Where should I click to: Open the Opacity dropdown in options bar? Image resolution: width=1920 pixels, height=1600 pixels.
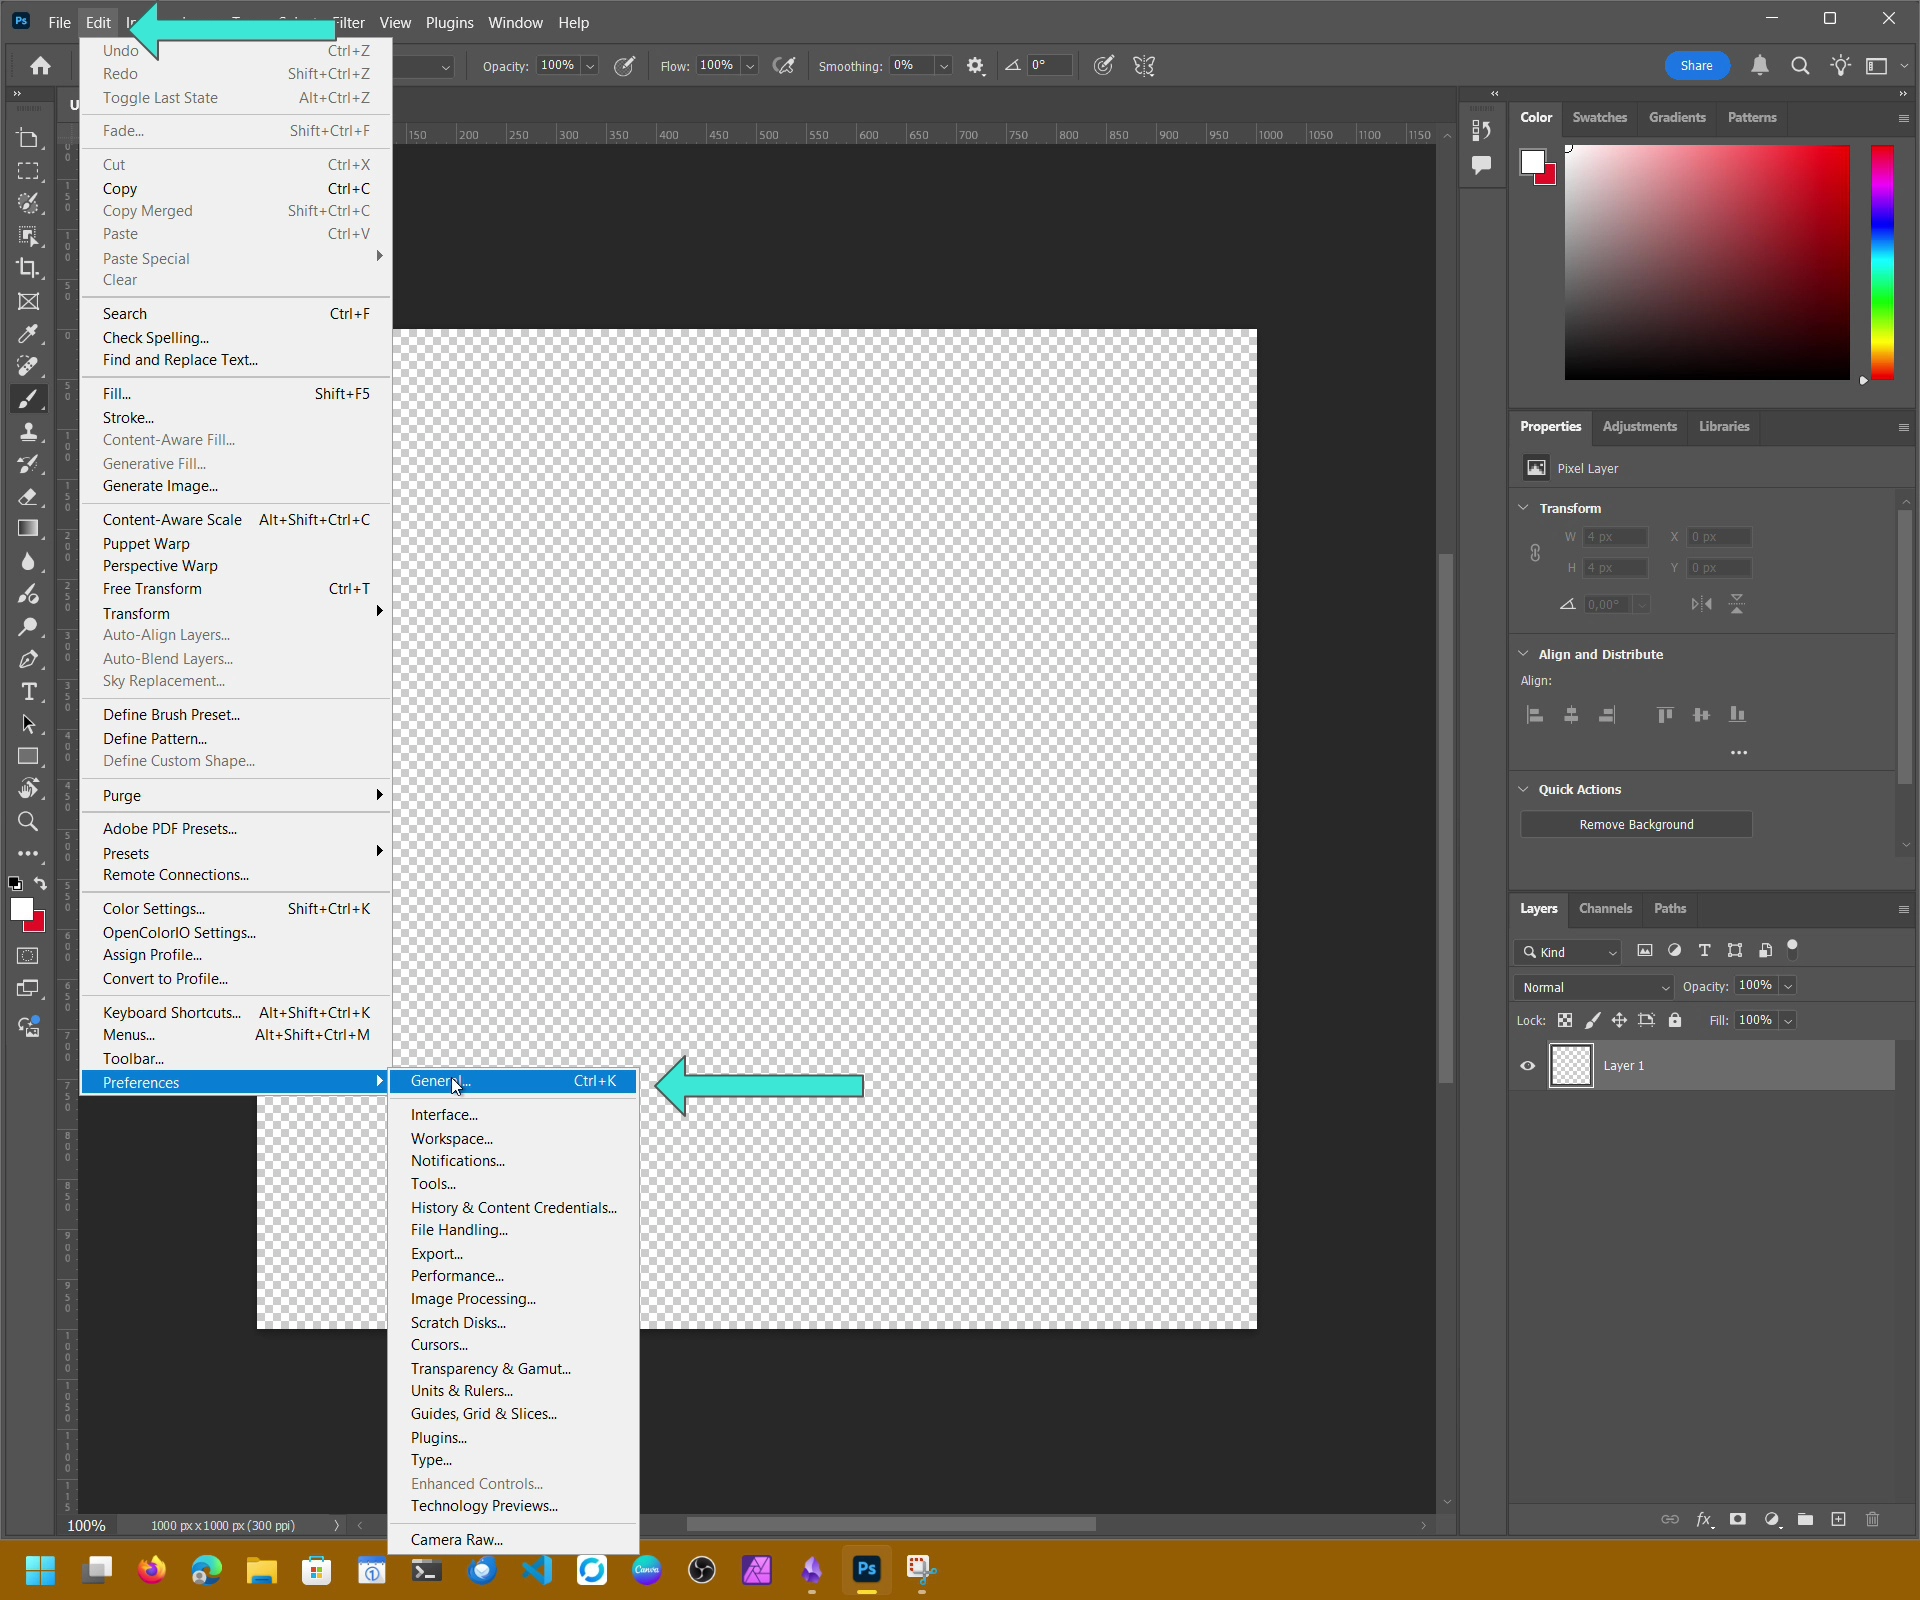590,66
